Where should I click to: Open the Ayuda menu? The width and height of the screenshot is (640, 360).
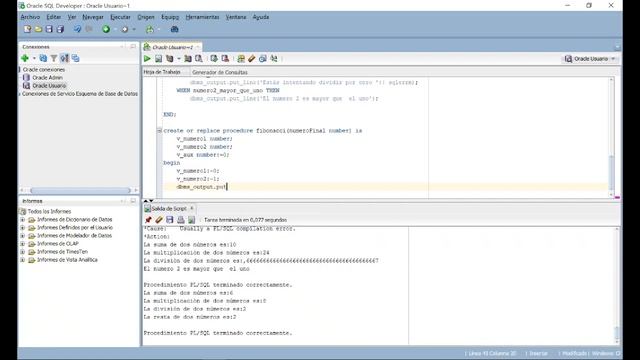click(260, 17)
